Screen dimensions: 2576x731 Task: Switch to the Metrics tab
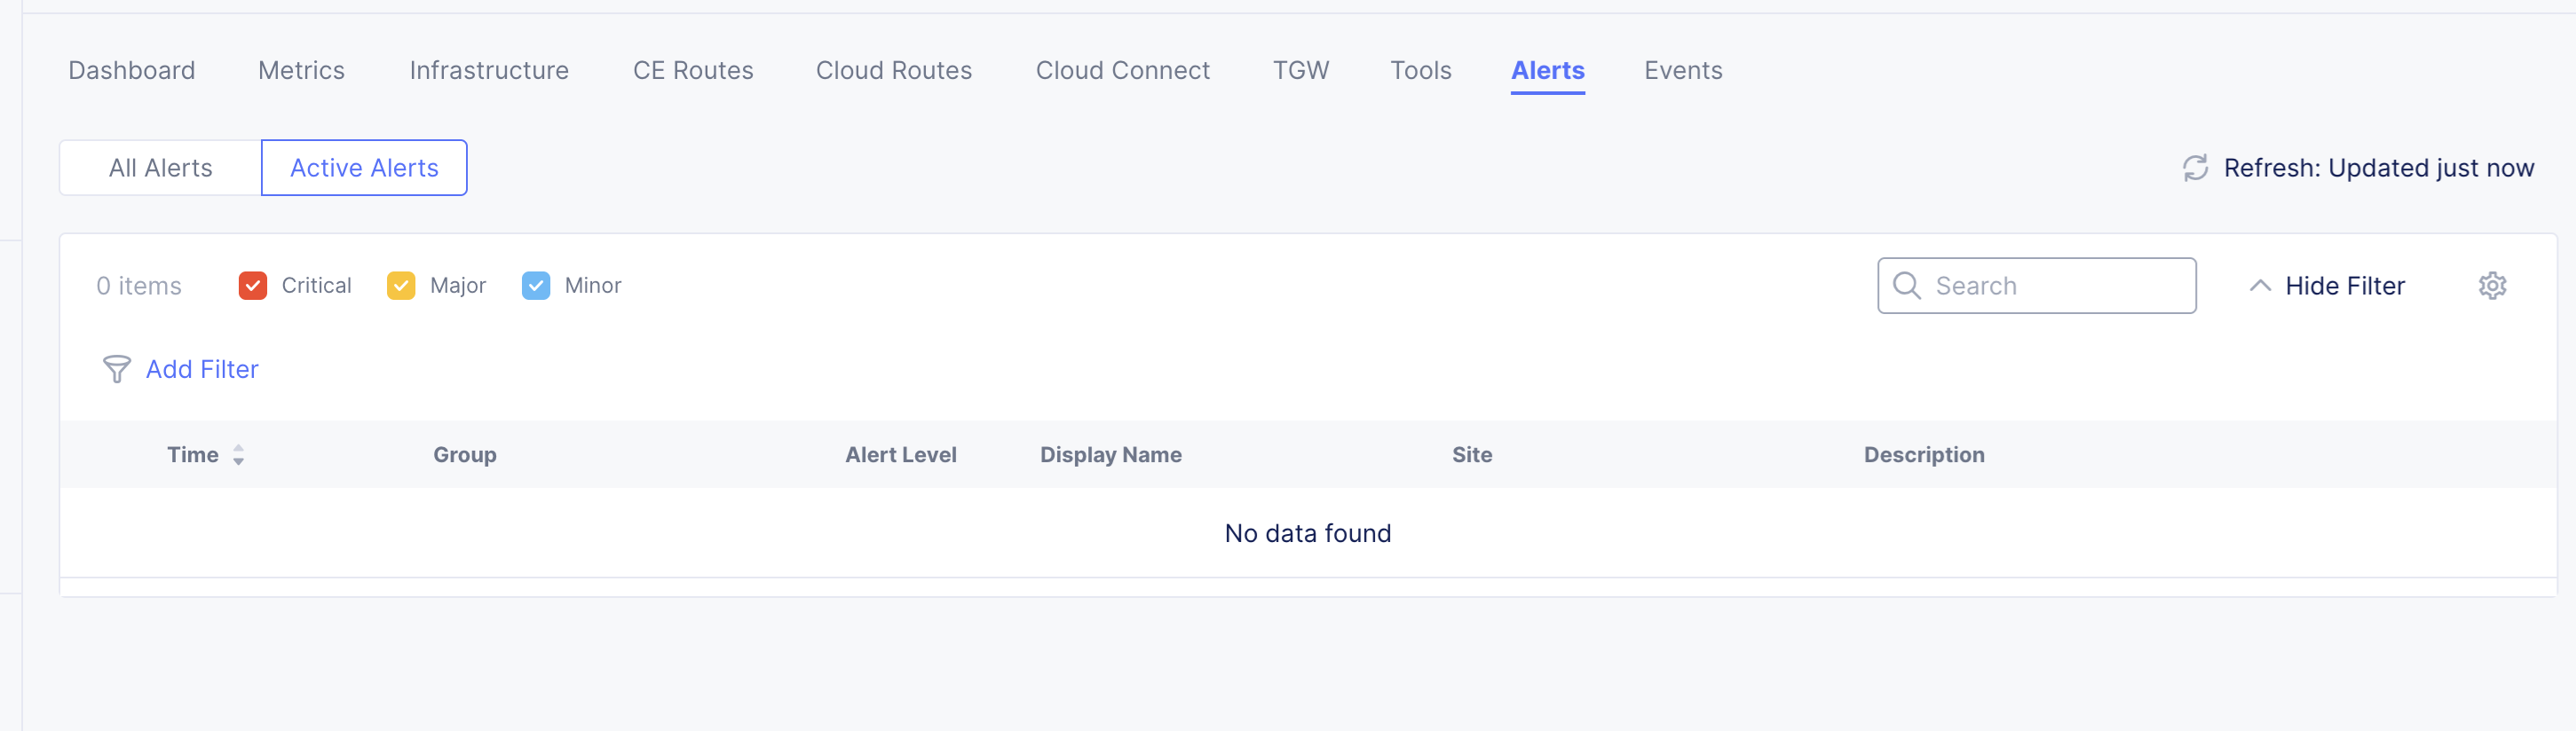point(301,71)
